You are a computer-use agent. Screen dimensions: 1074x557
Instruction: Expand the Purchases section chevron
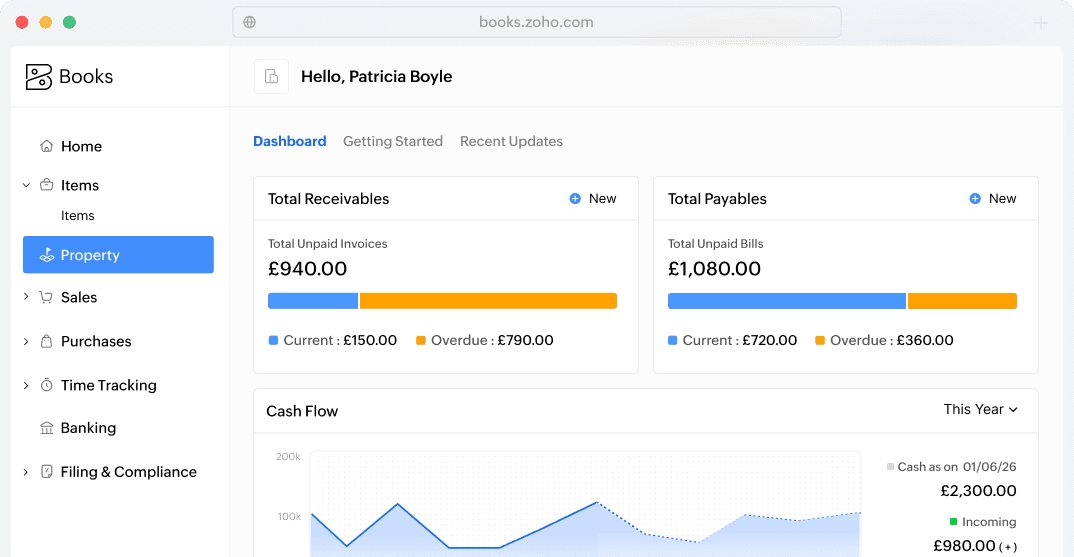(x=26, y=341)
